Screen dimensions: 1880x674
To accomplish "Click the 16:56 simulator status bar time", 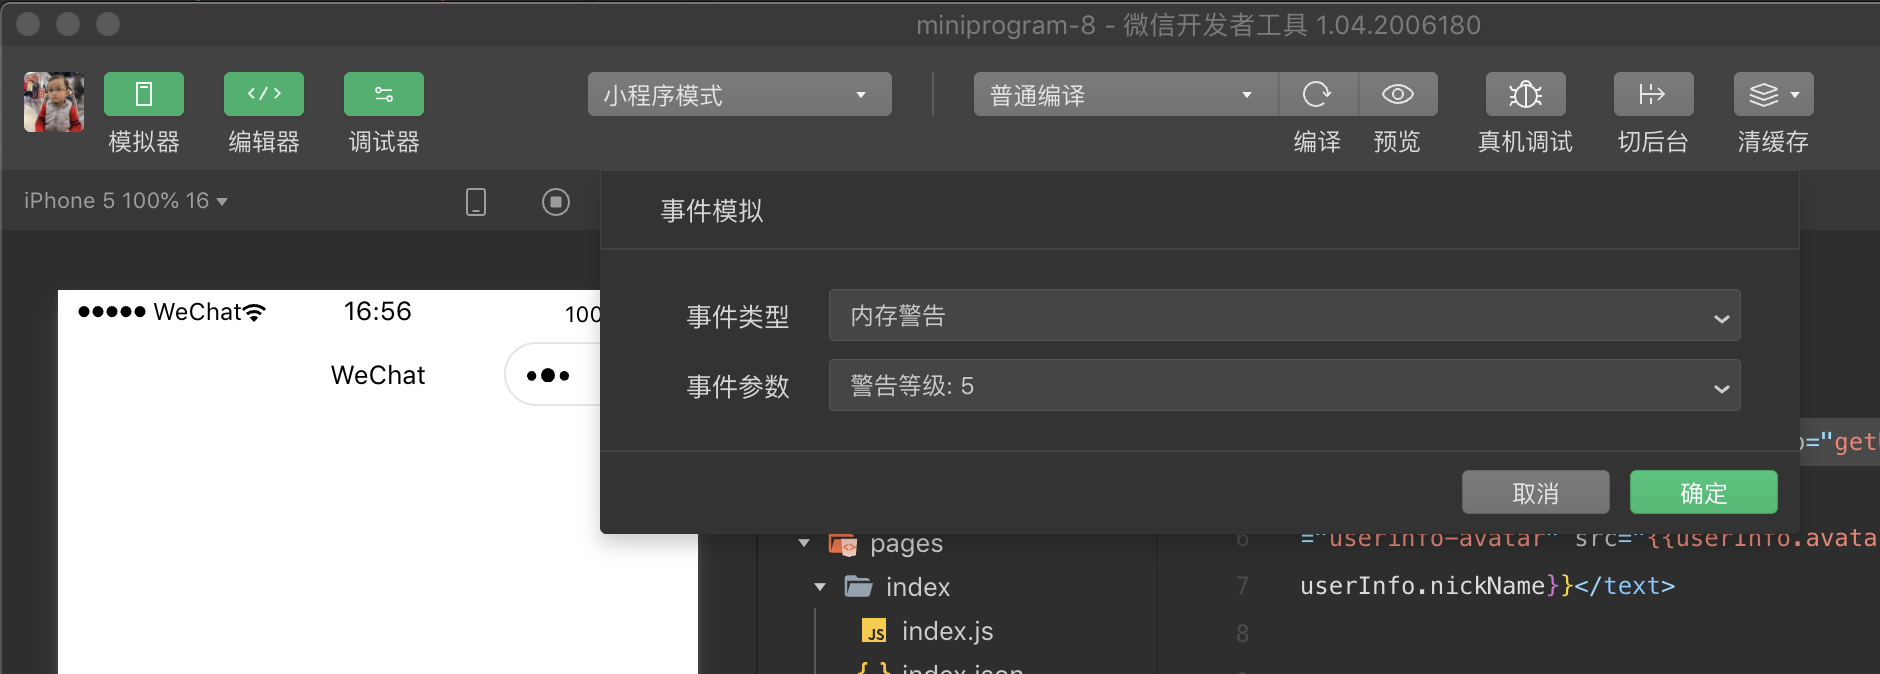I will click(x=378, y=311).
